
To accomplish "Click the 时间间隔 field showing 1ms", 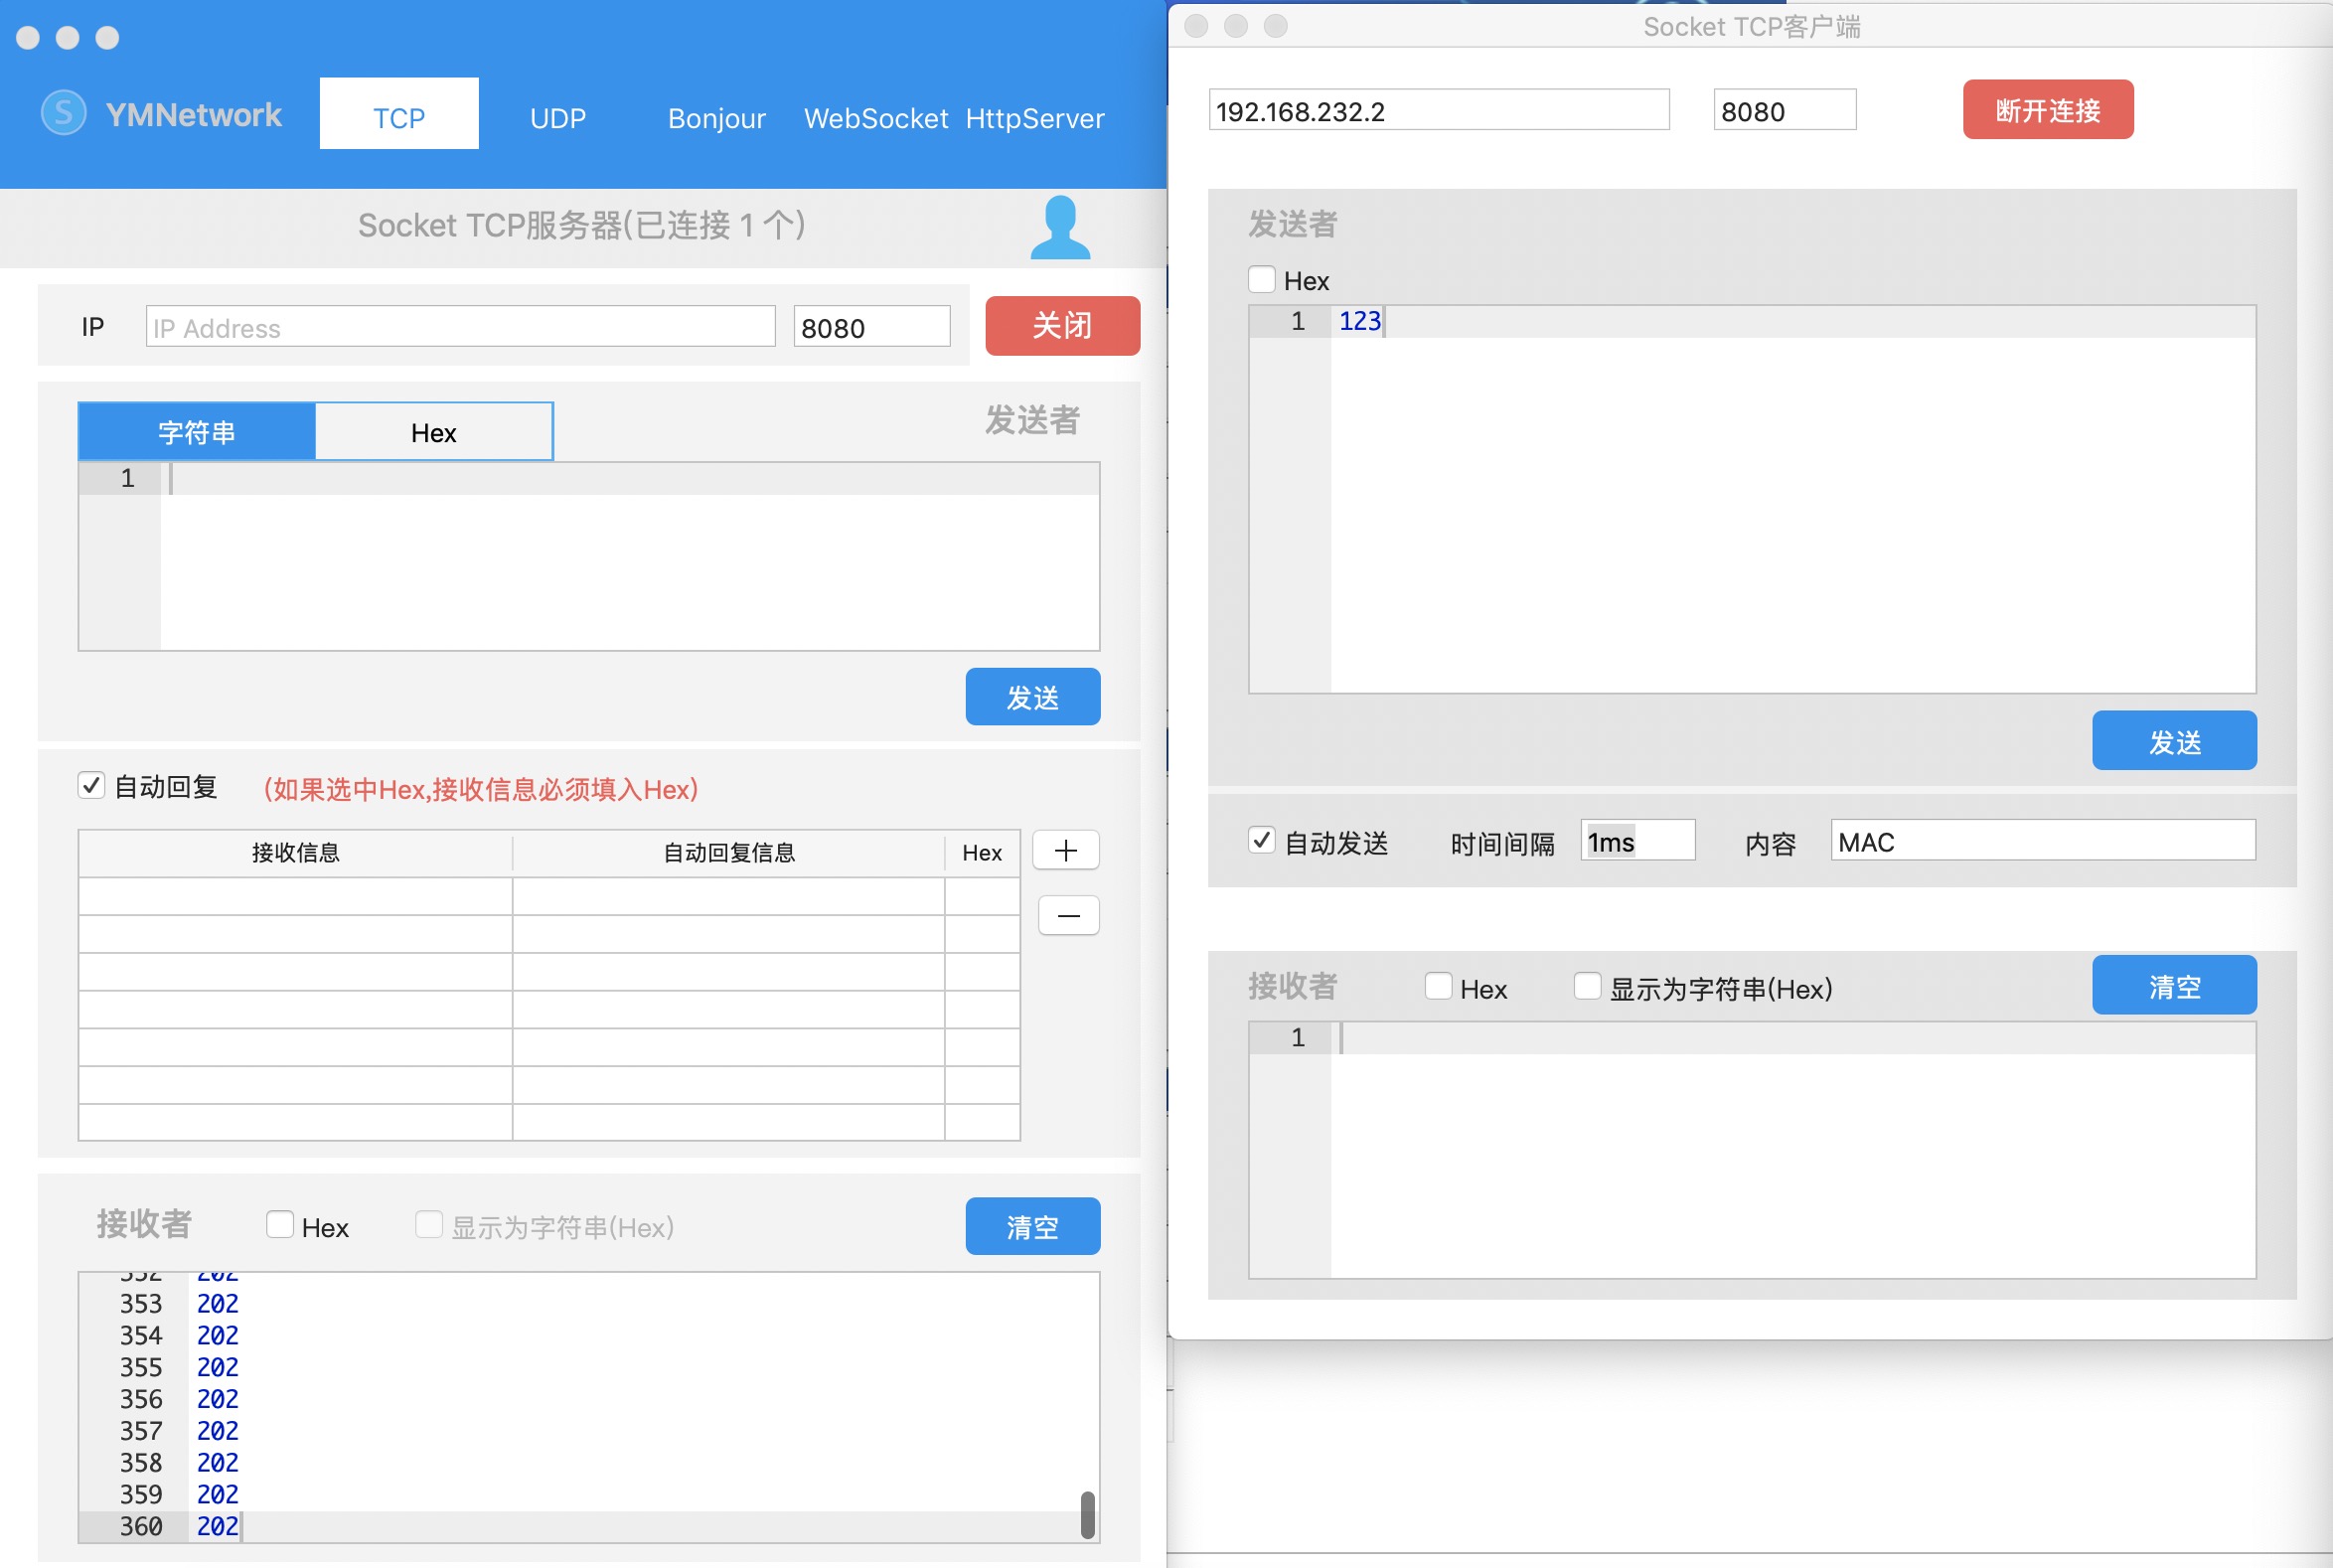I will [x=1637, y=841].
